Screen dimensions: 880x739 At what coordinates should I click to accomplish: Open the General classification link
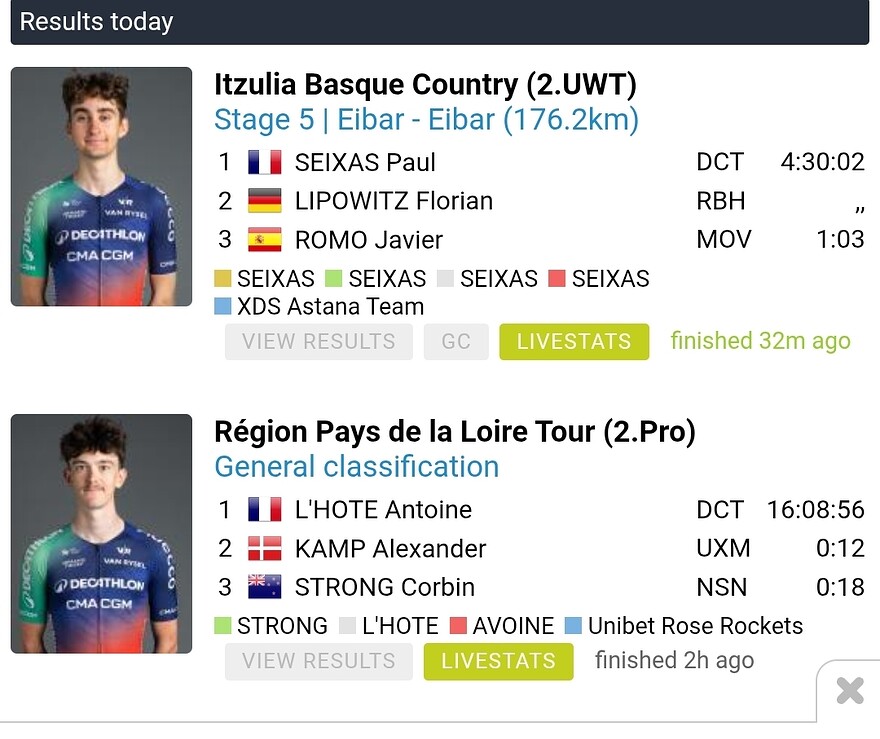click(356, 467)
